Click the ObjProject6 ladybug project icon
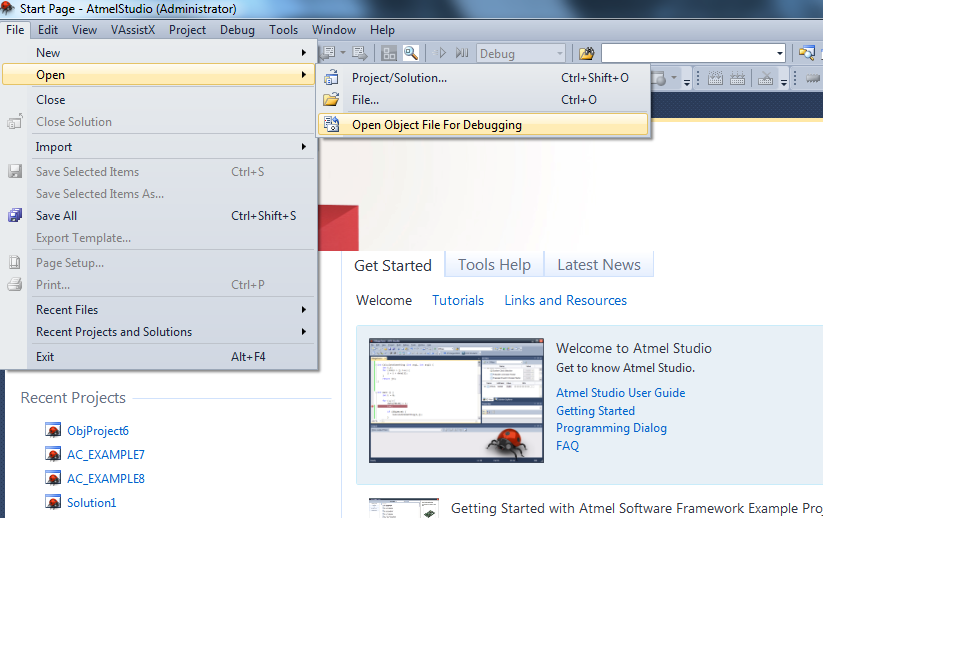Screen dimensions: 962x660 (53, 430)
